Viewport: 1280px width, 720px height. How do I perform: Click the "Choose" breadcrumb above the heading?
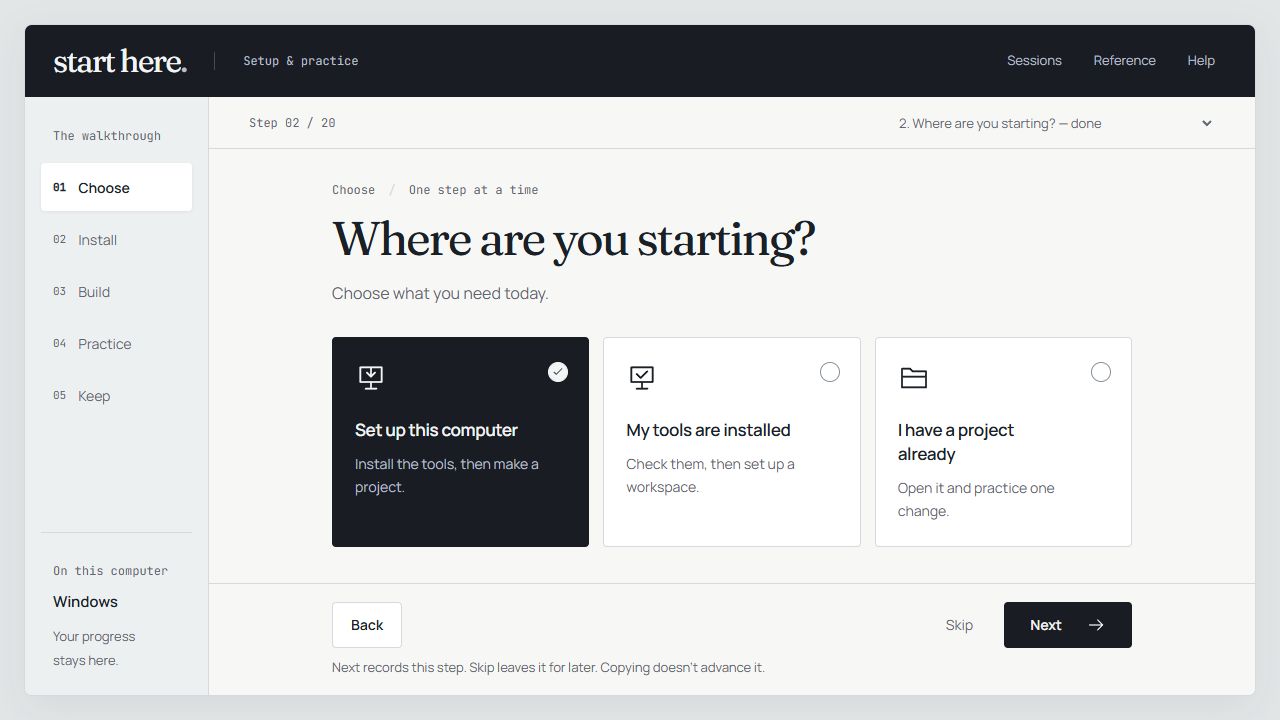point(353,190)
